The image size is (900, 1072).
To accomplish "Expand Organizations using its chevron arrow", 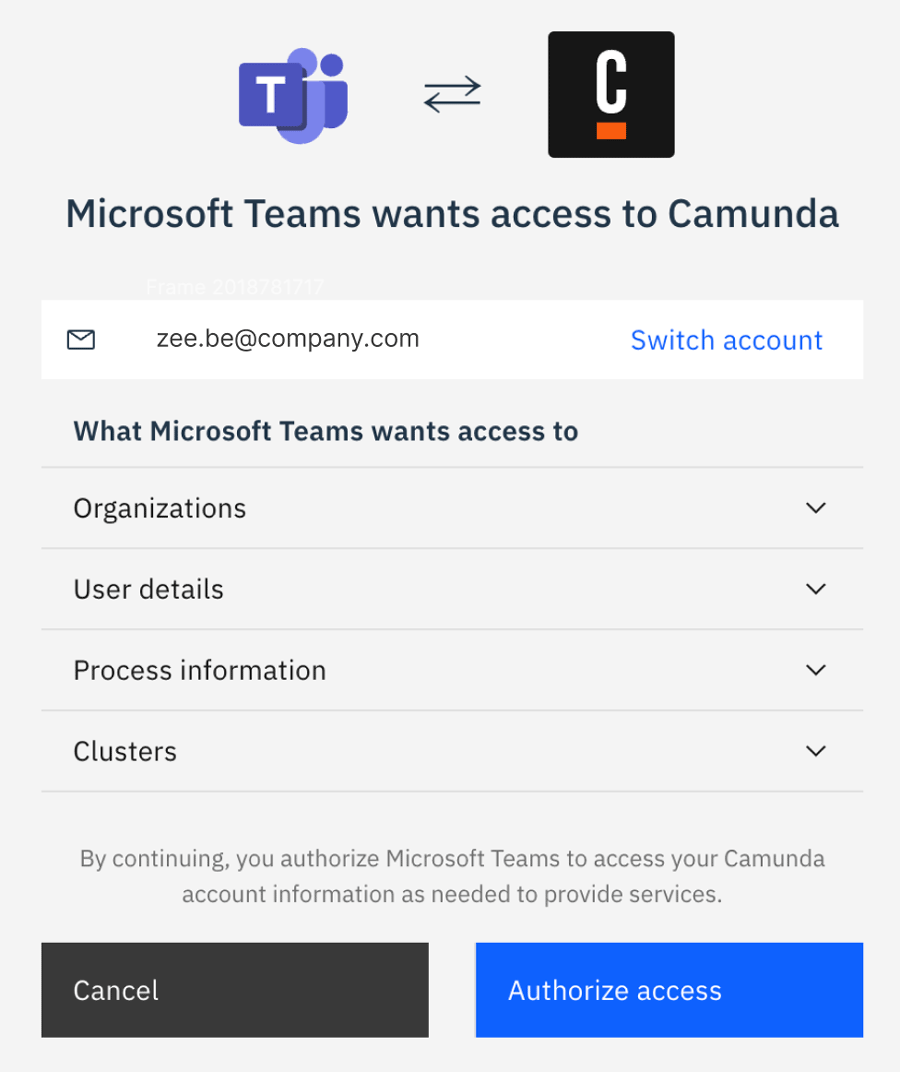I will click(816, 508).
